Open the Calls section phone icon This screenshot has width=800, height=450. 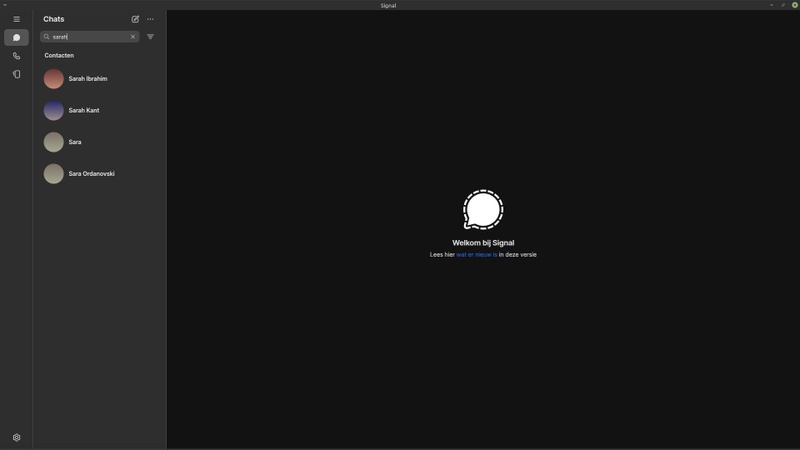tap(16, 56)
